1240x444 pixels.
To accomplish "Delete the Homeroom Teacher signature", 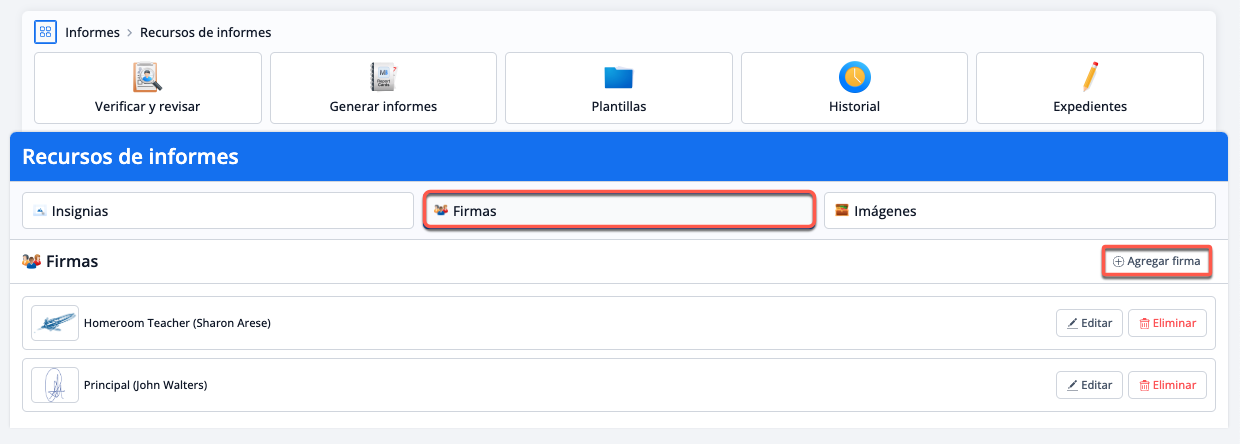I will point(1167,323).
